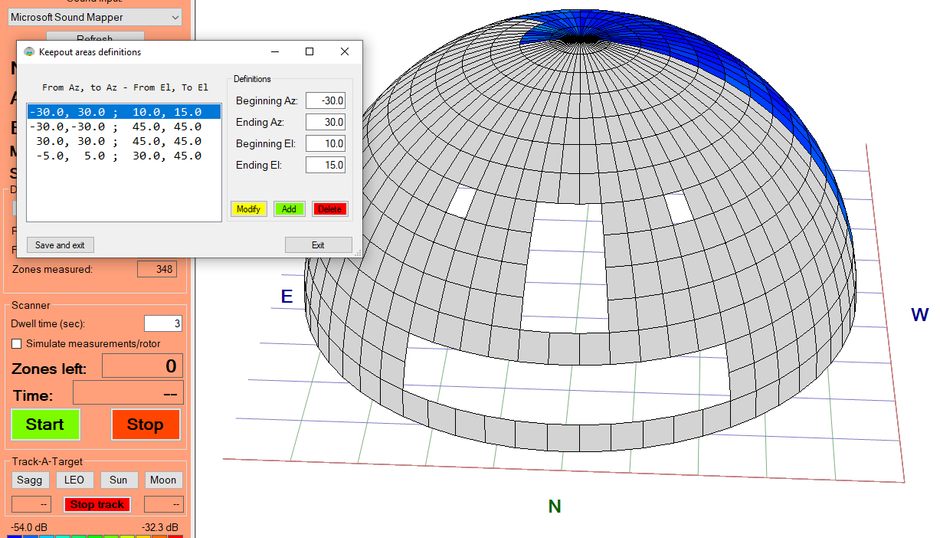Click the Beginning El input field

pos(326,144)
